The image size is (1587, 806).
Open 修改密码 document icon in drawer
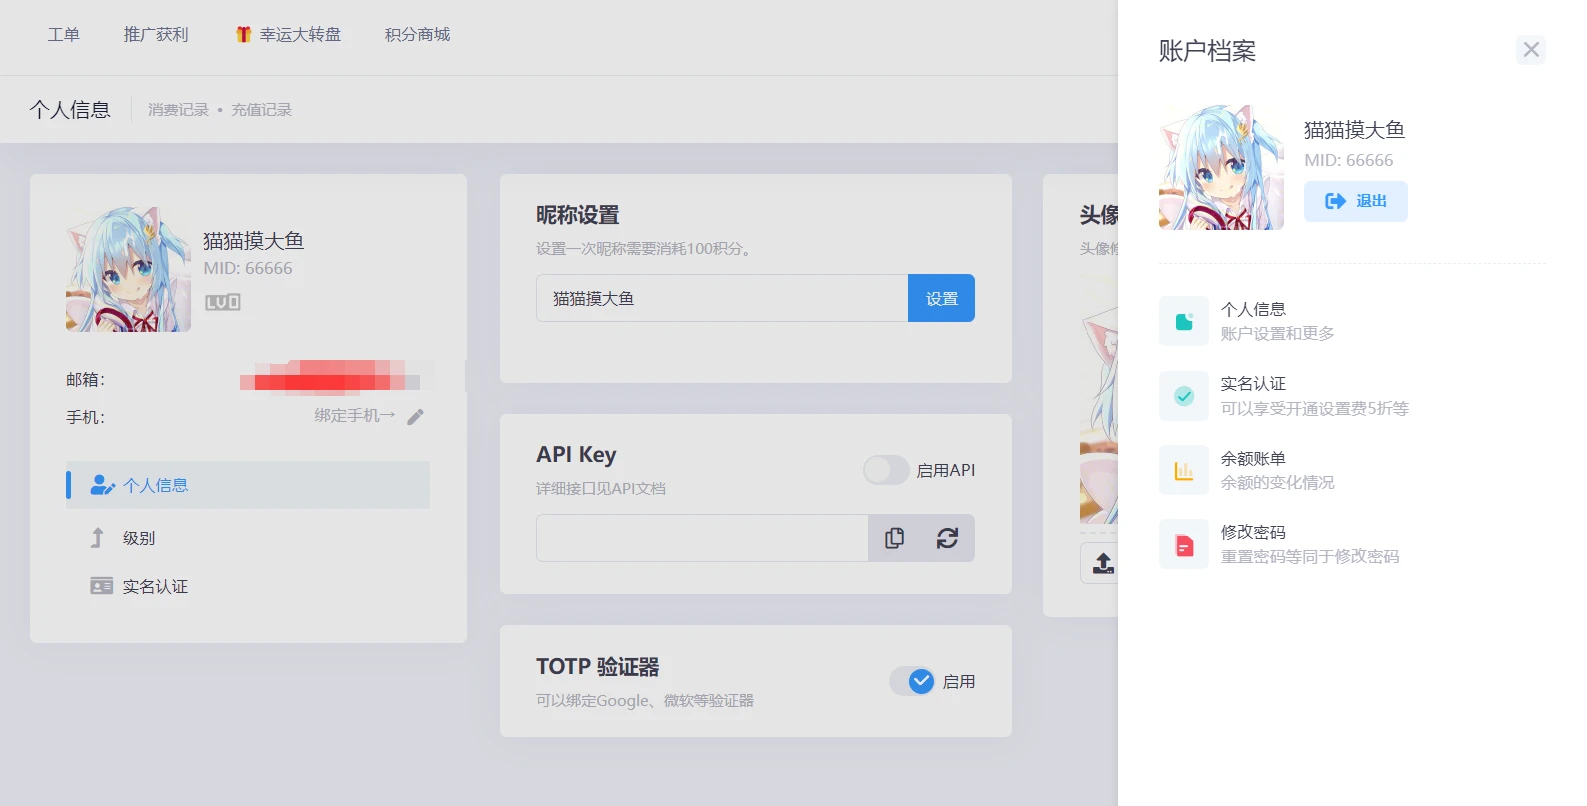click(1184, 545)
